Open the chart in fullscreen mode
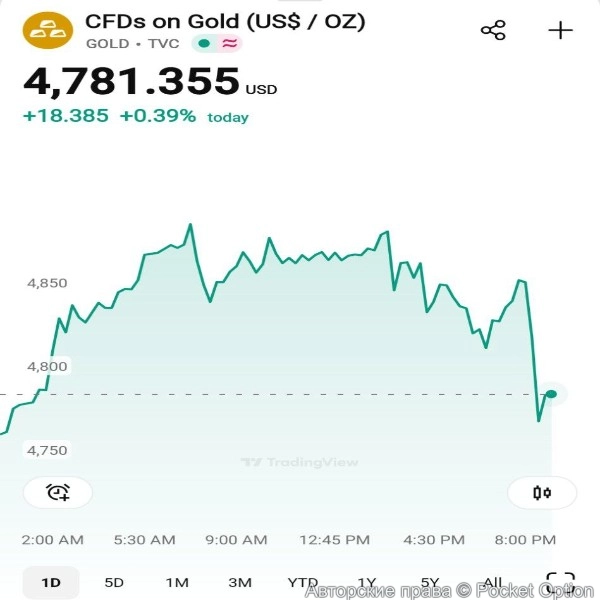The height and width of the screenshot is (600, 600). (x=561, y=582)
